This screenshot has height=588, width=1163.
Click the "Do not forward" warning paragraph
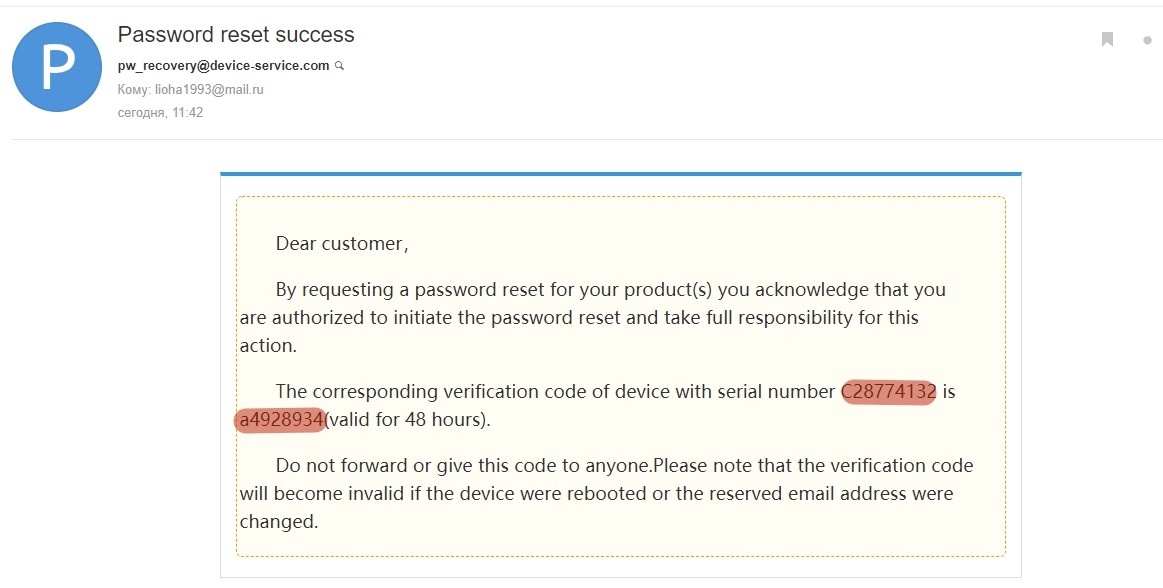coord(606,494)
